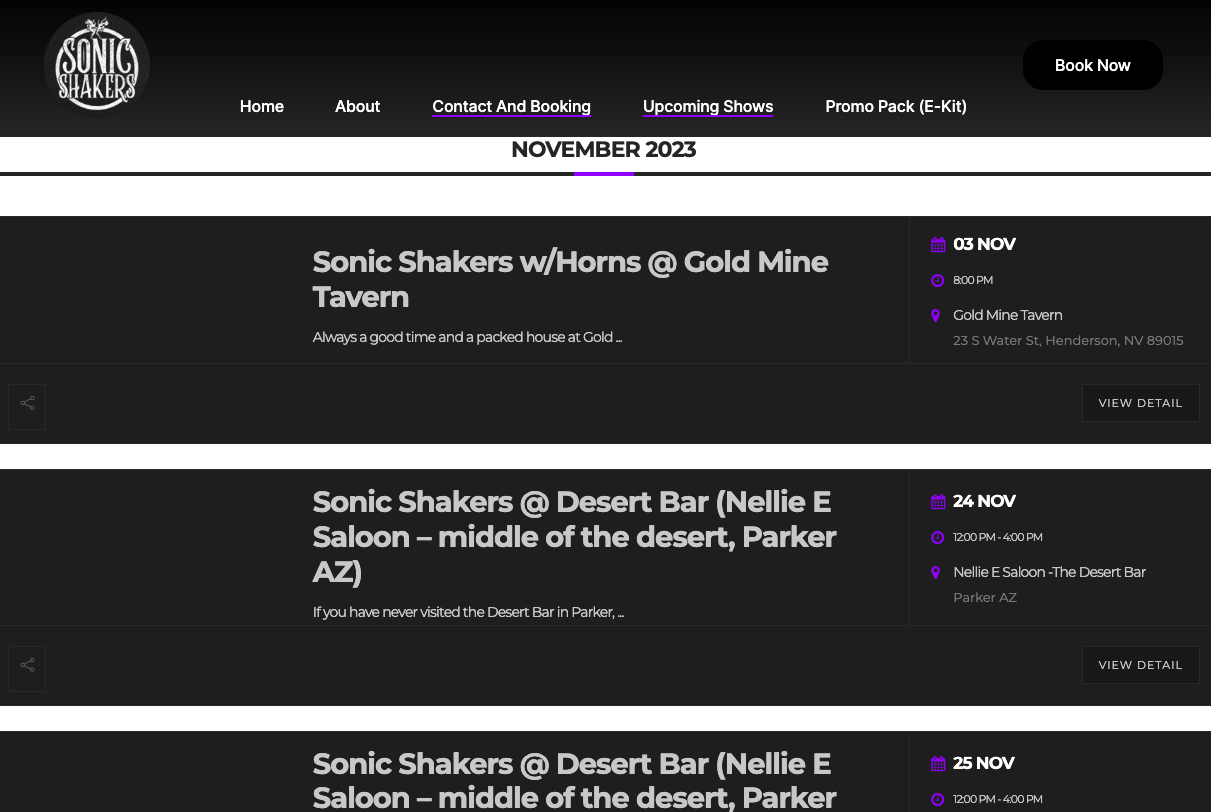This screenshot has height=812, width=1211.
Task: Click the Sonic Shakers logo
Action: click(x=97, y=65)
